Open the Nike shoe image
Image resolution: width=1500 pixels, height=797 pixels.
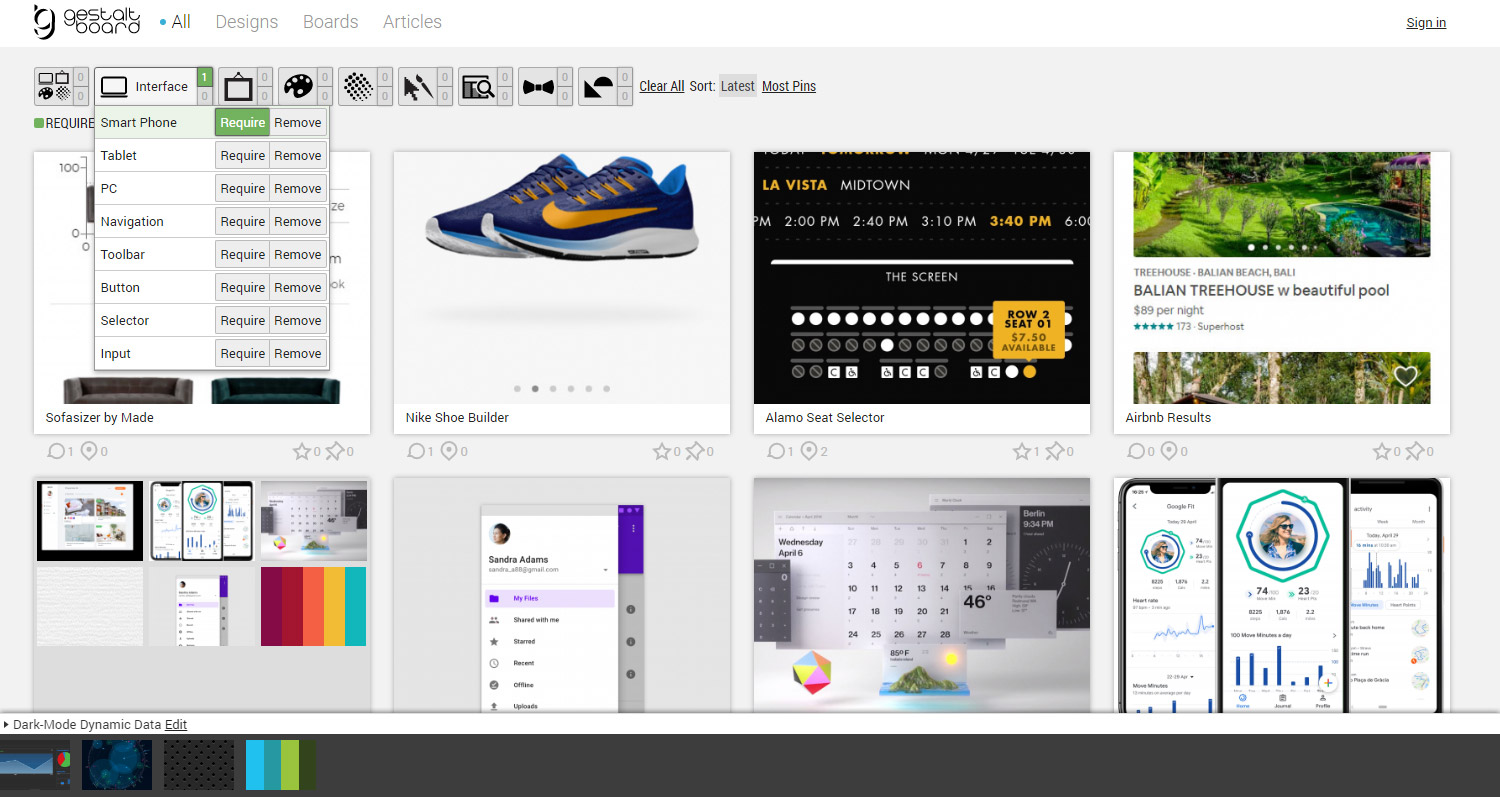pos(562,278)
